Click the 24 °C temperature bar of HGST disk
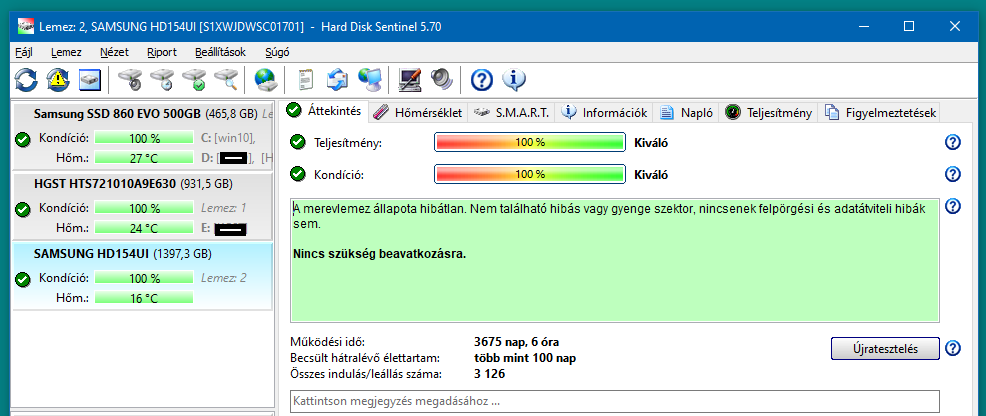986x416 pixels. (144, 227)
